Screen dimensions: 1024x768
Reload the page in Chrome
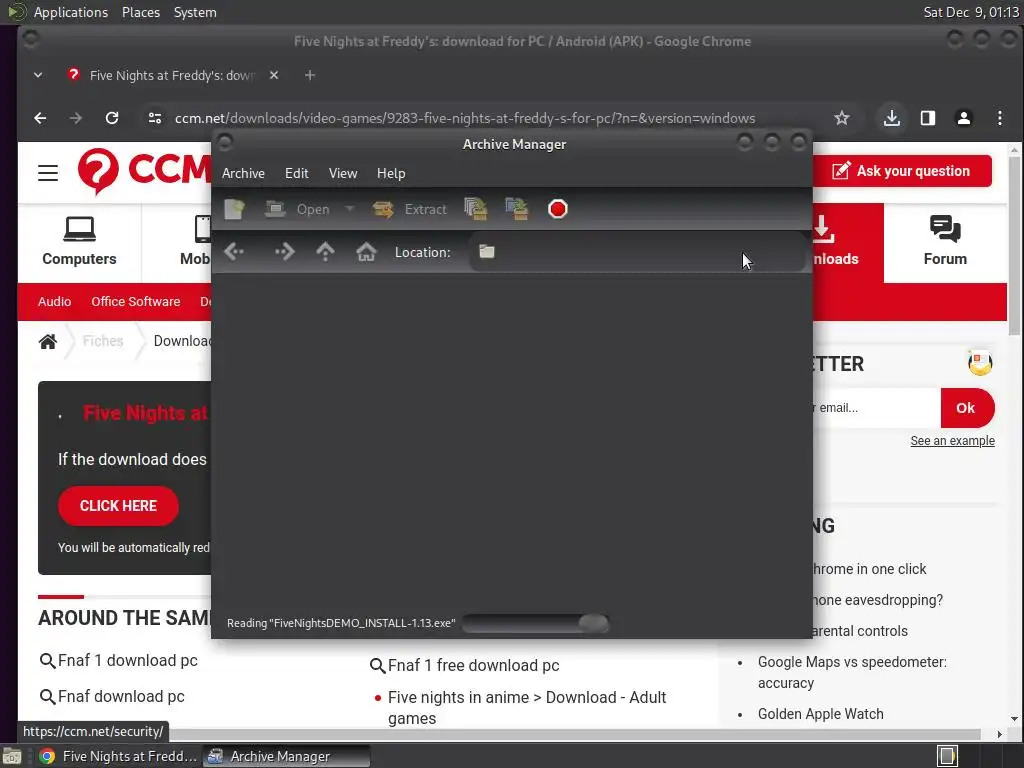click(112, 118)
